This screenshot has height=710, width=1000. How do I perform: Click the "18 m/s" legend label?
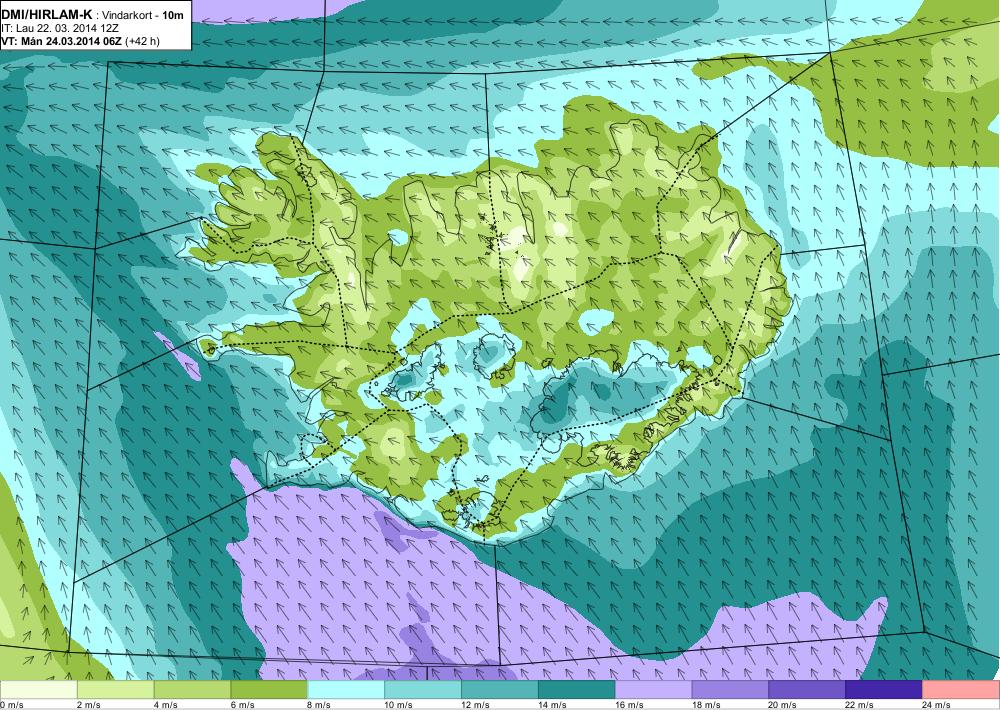[x=706, y=705]
